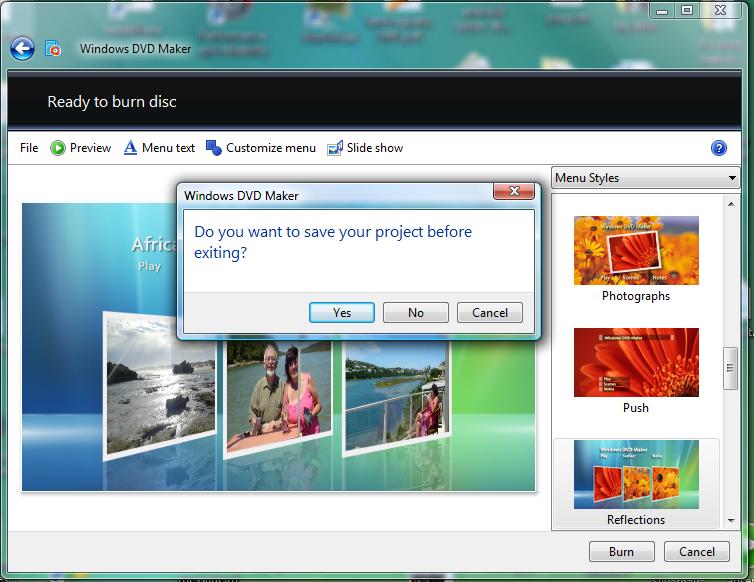Select the Reflections menu style thumbnail
Screen dimensions: 754x582
636,474
